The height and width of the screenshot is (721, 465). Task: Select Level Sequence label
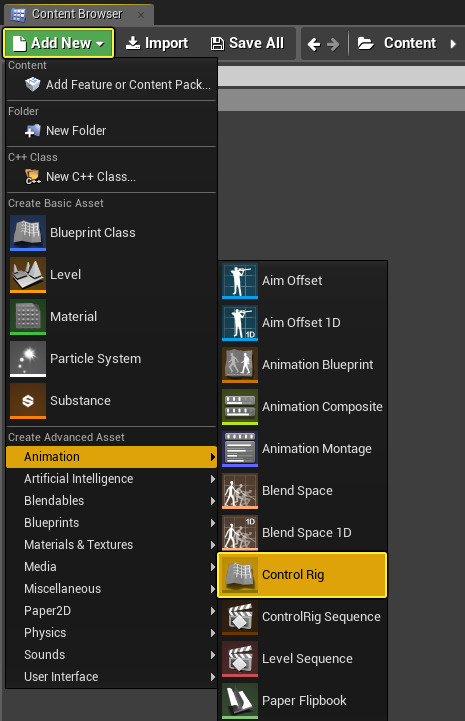307,659
